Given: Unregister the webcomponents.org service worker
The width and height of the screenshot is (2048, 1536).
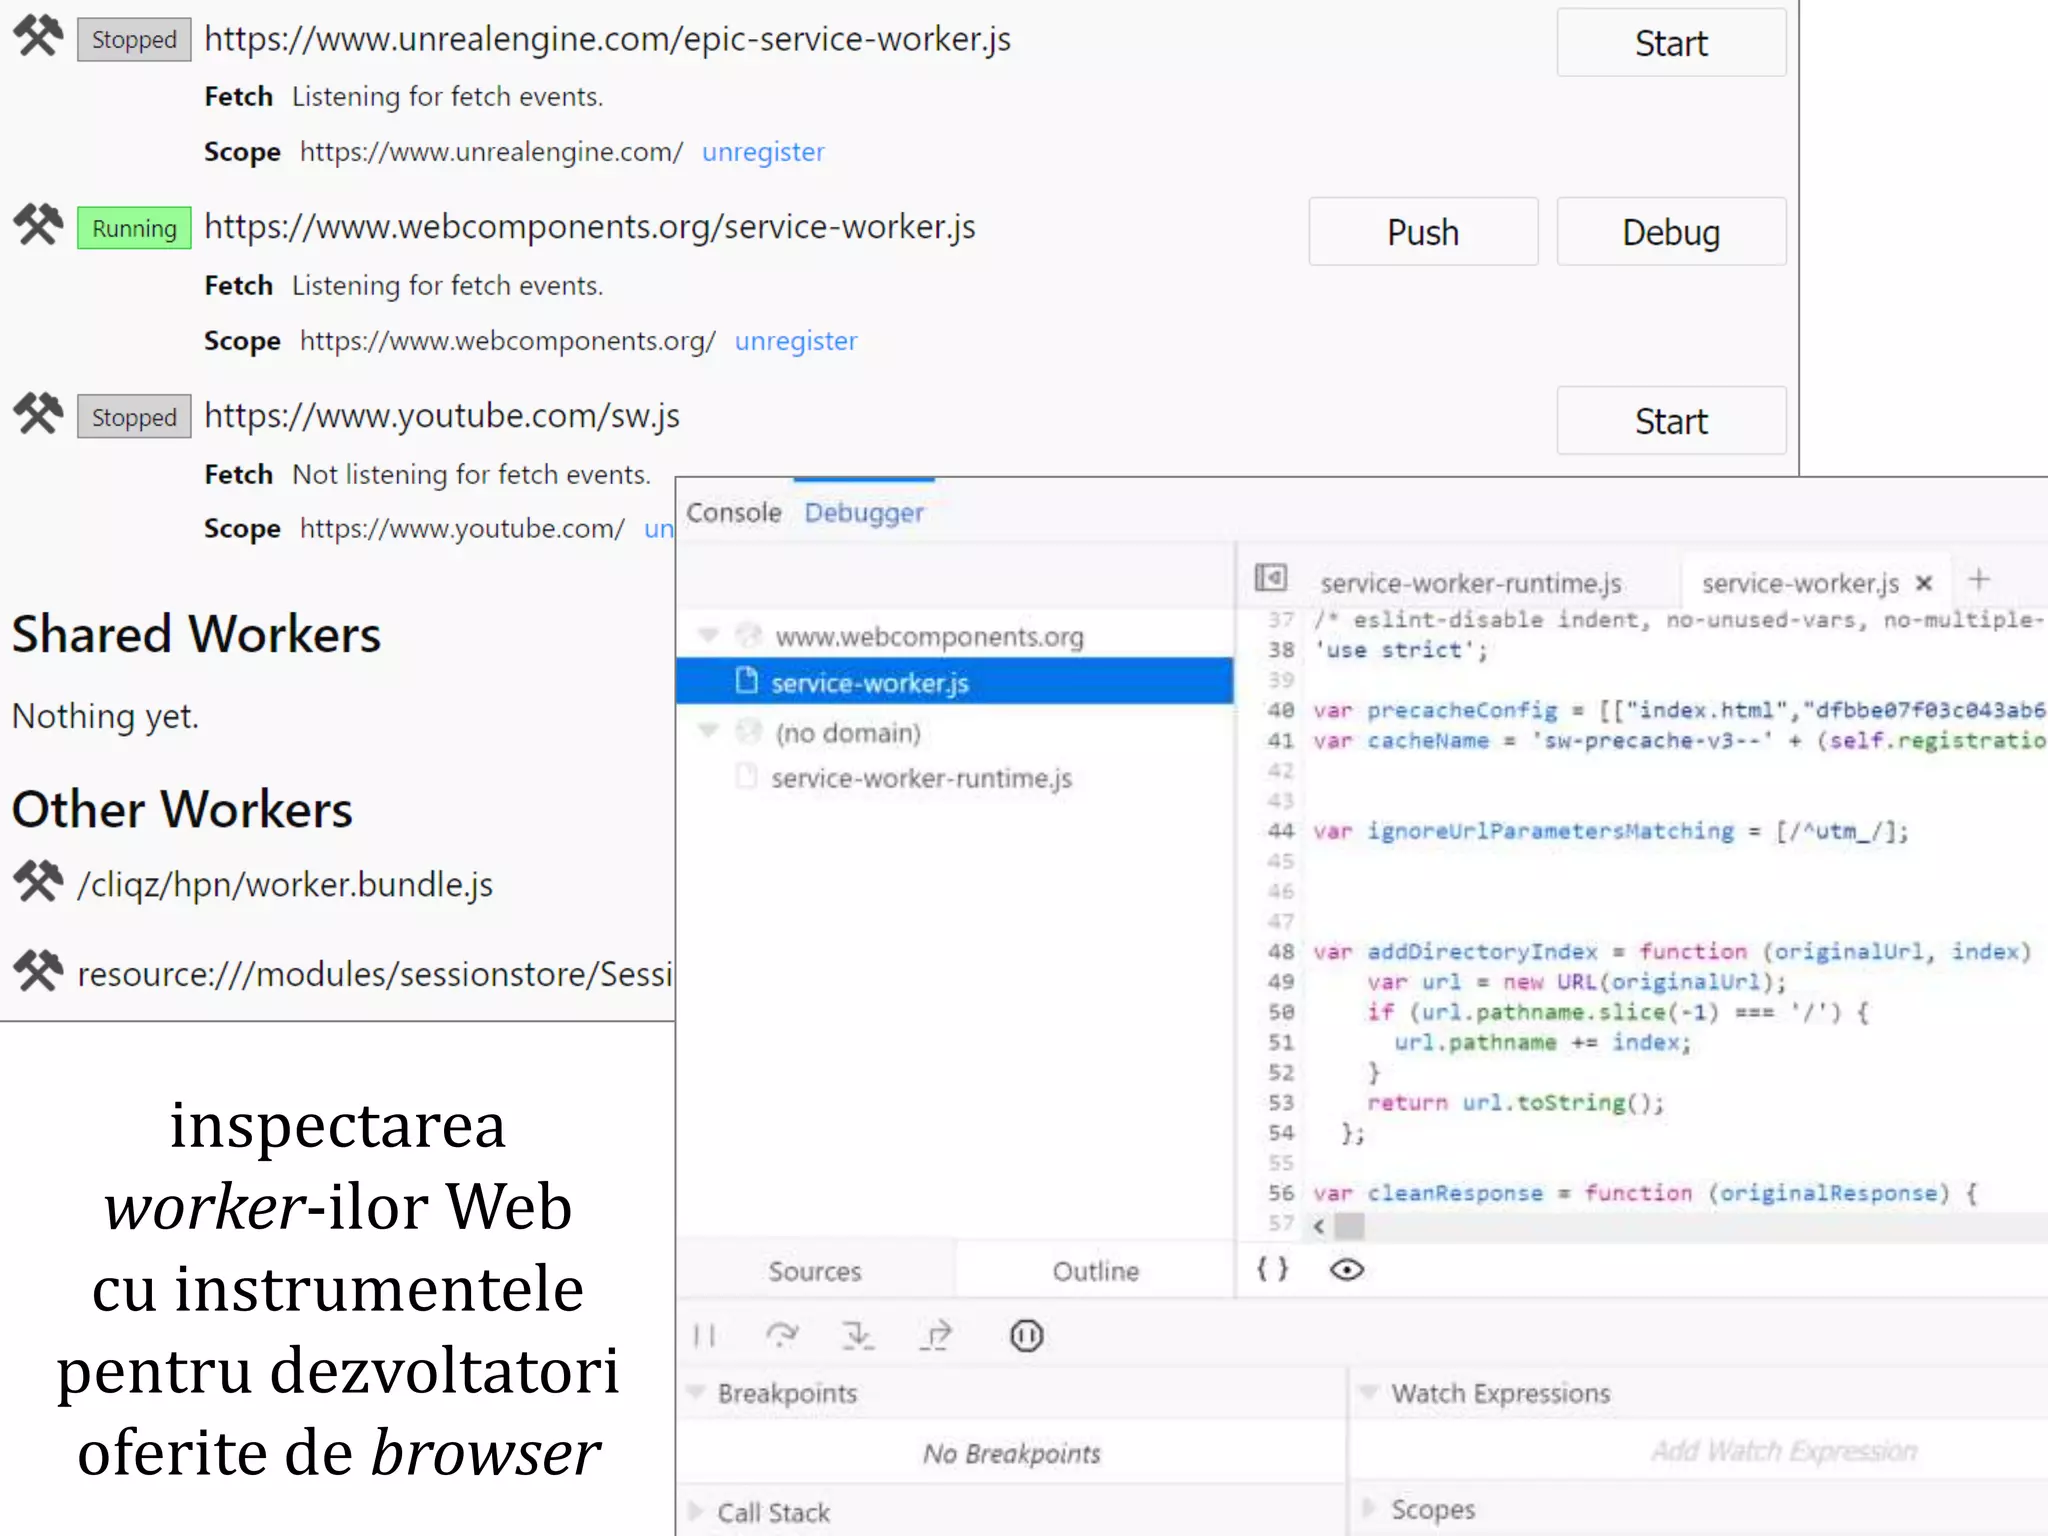Looking at the screenshot, I should 796,341.
